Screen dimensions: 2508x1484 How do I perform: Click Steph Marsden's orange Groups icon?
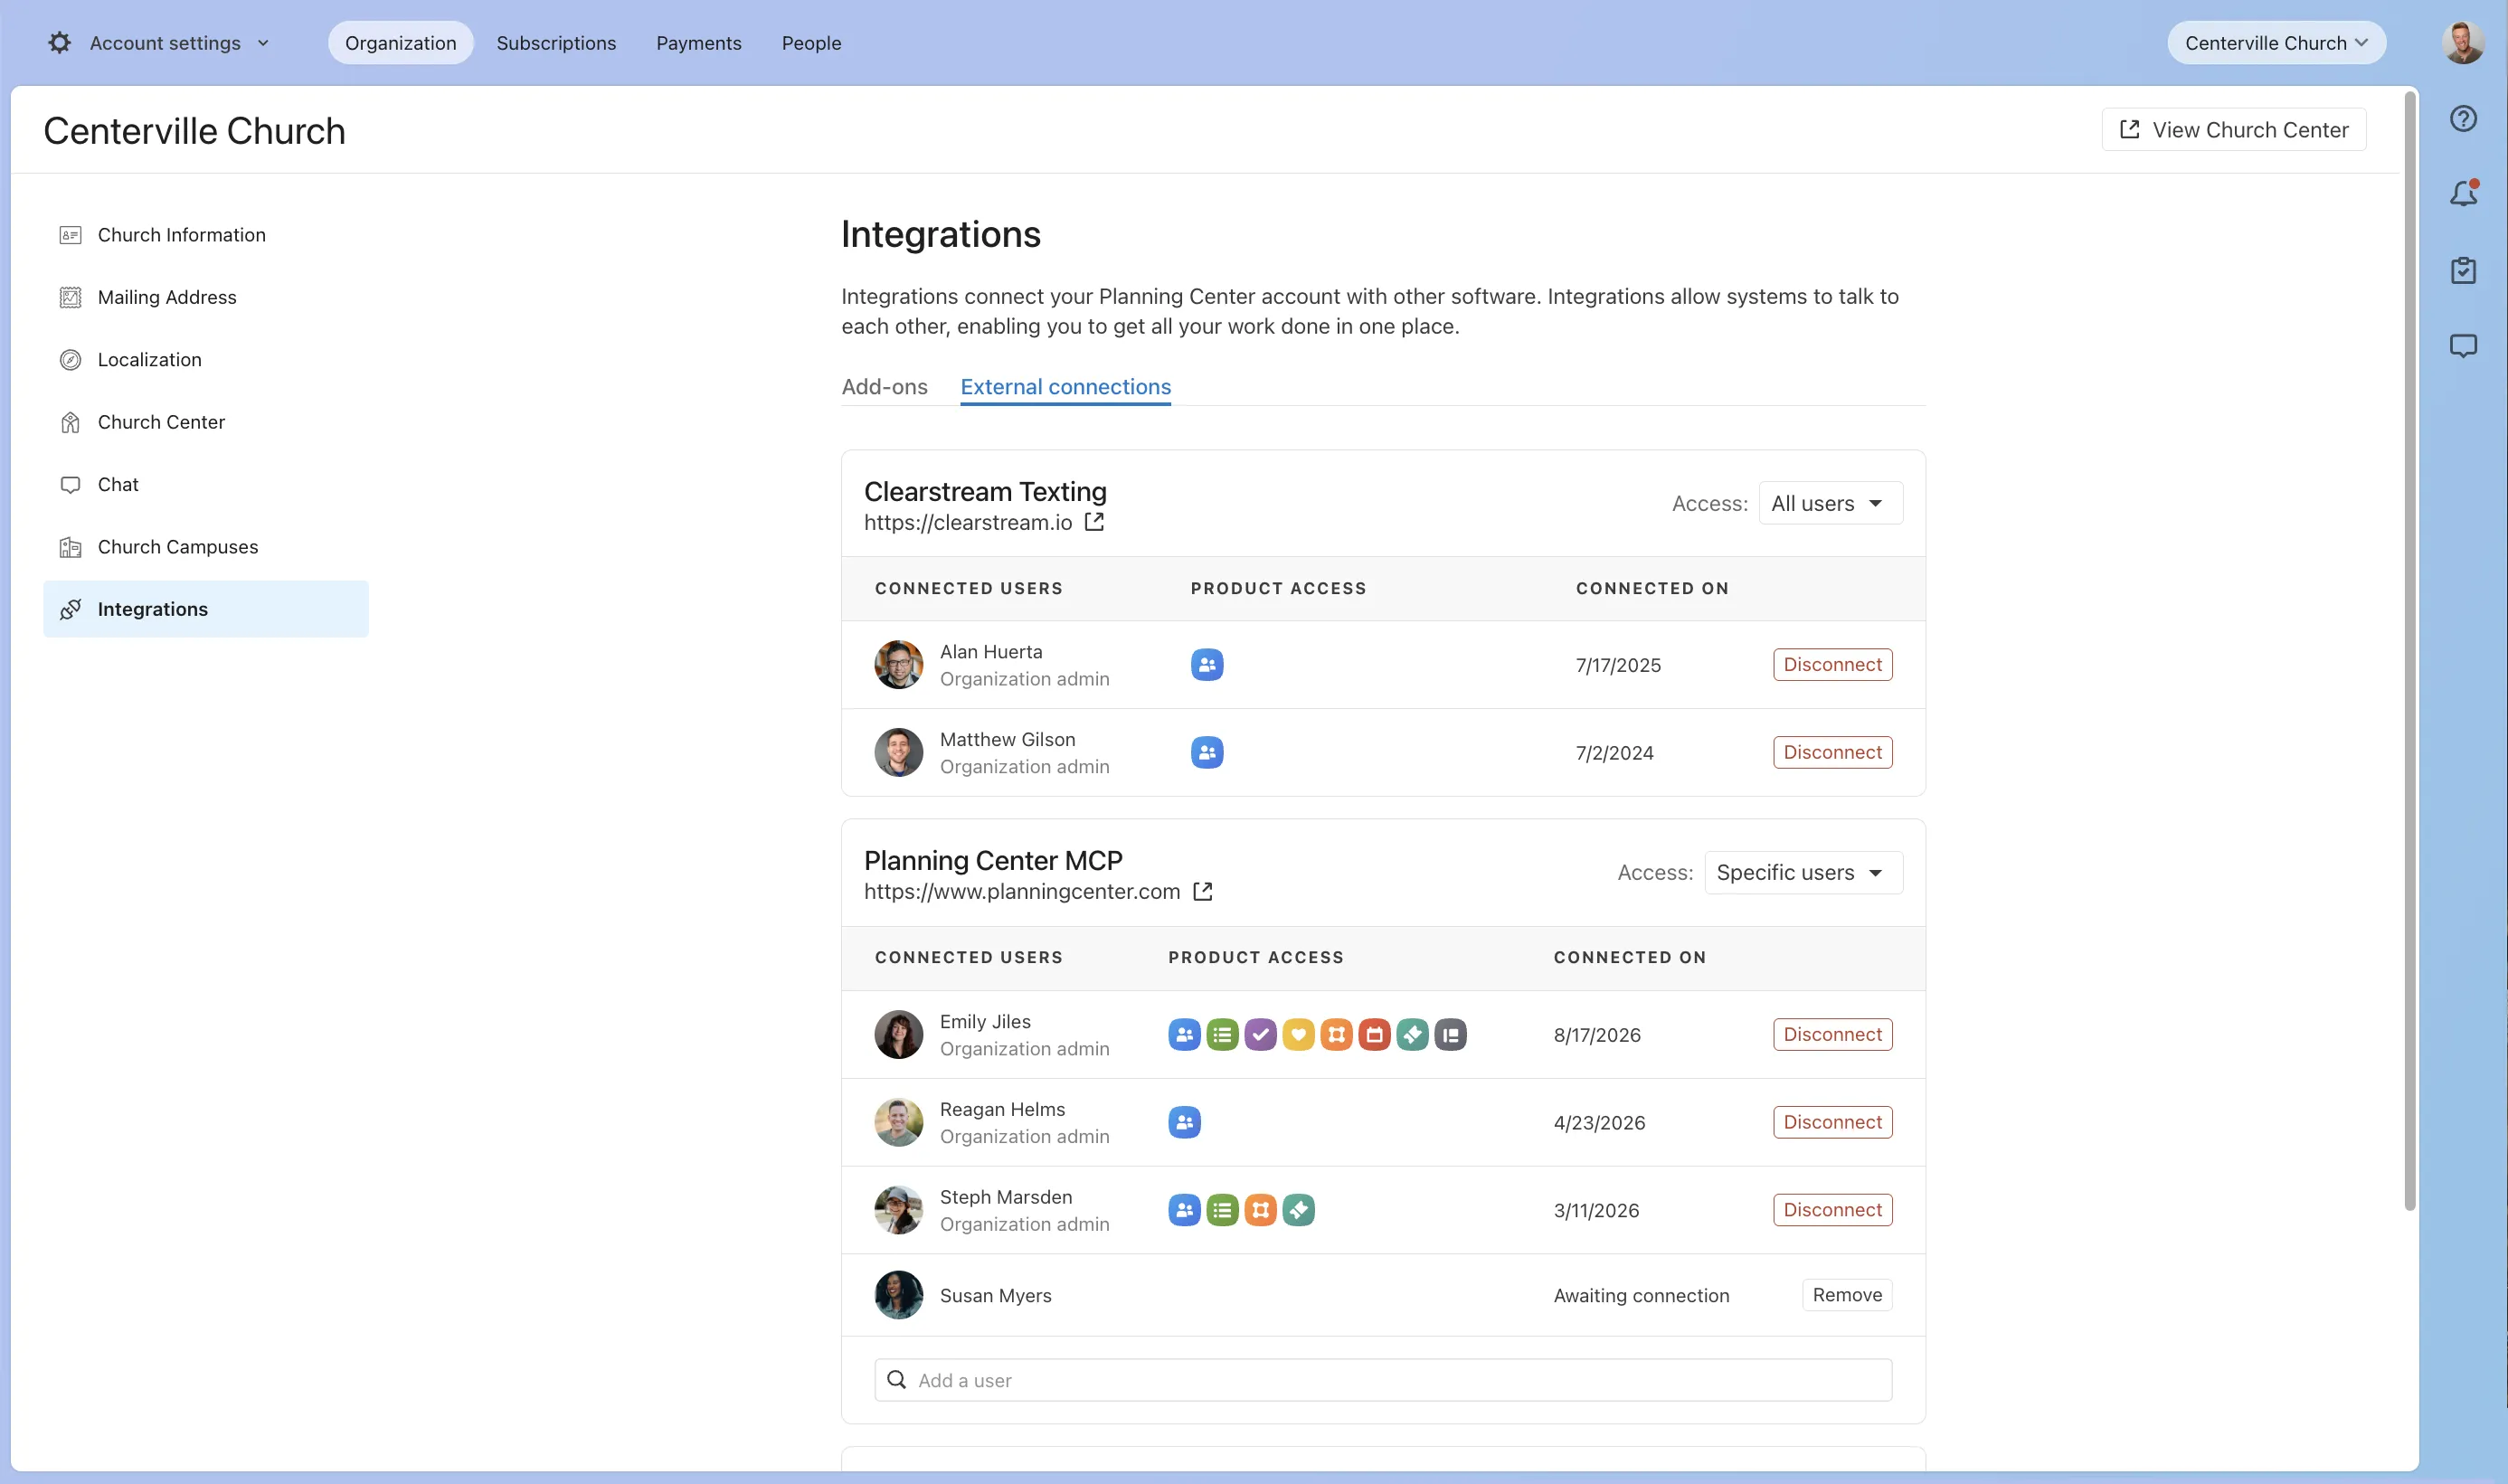1261,1211
